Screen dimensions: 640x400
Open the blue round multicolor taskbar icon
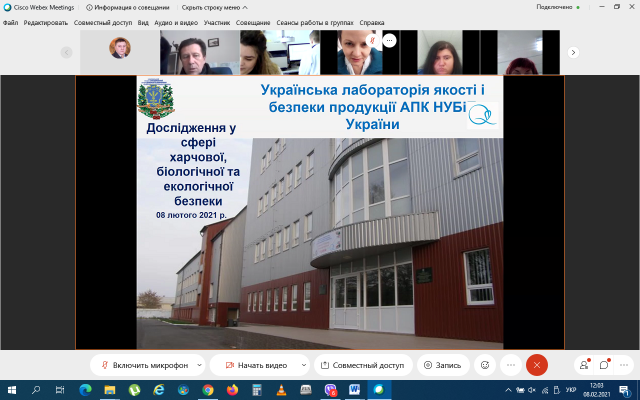183,390
